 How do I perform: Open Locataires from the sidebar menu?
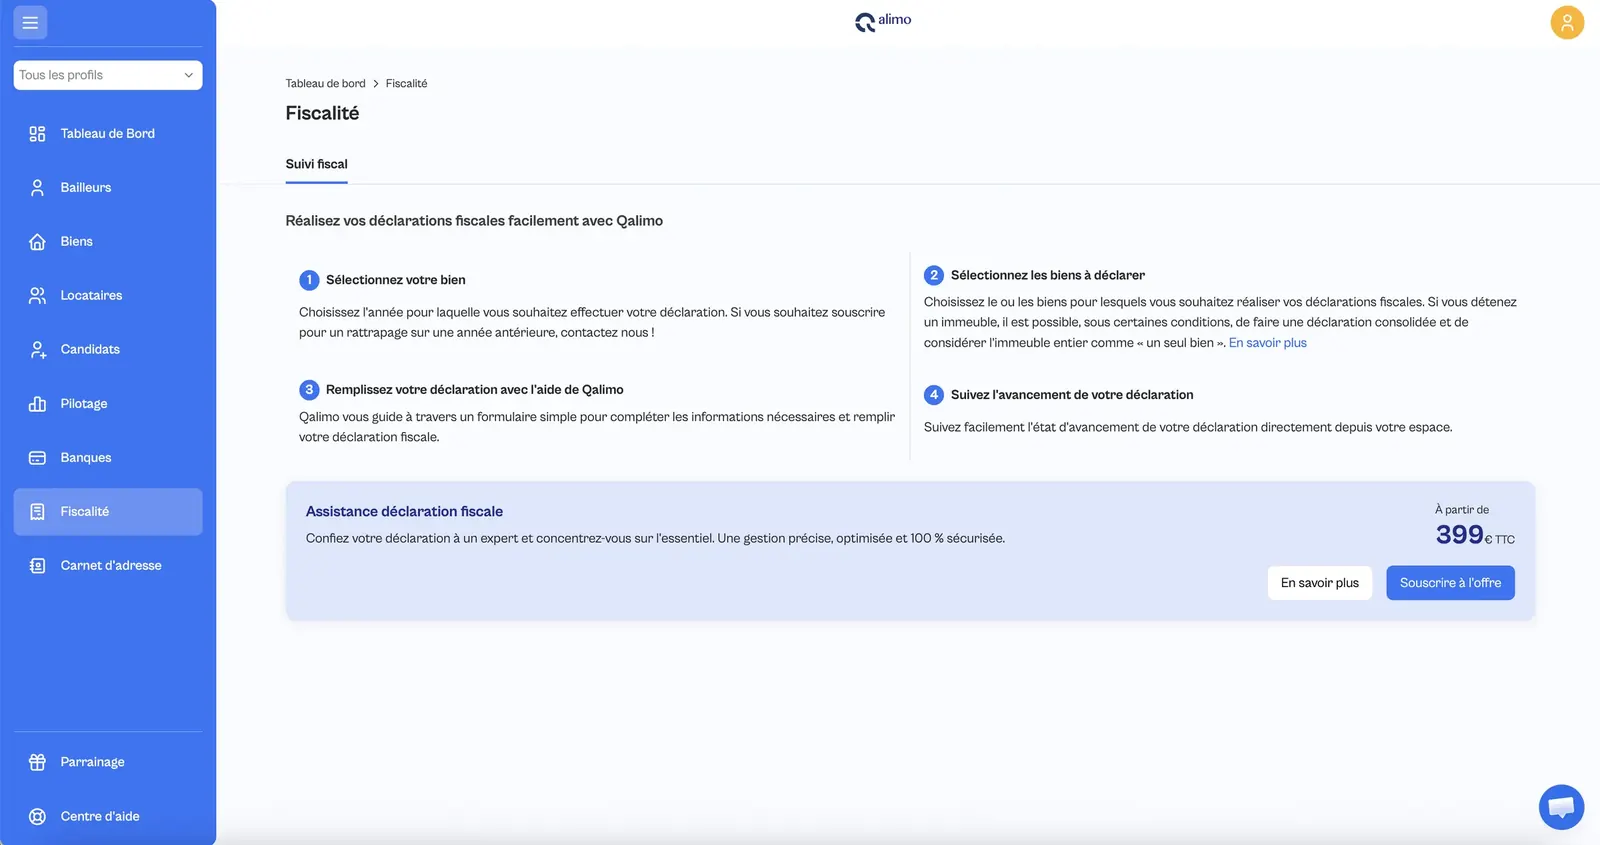(108, 296)
